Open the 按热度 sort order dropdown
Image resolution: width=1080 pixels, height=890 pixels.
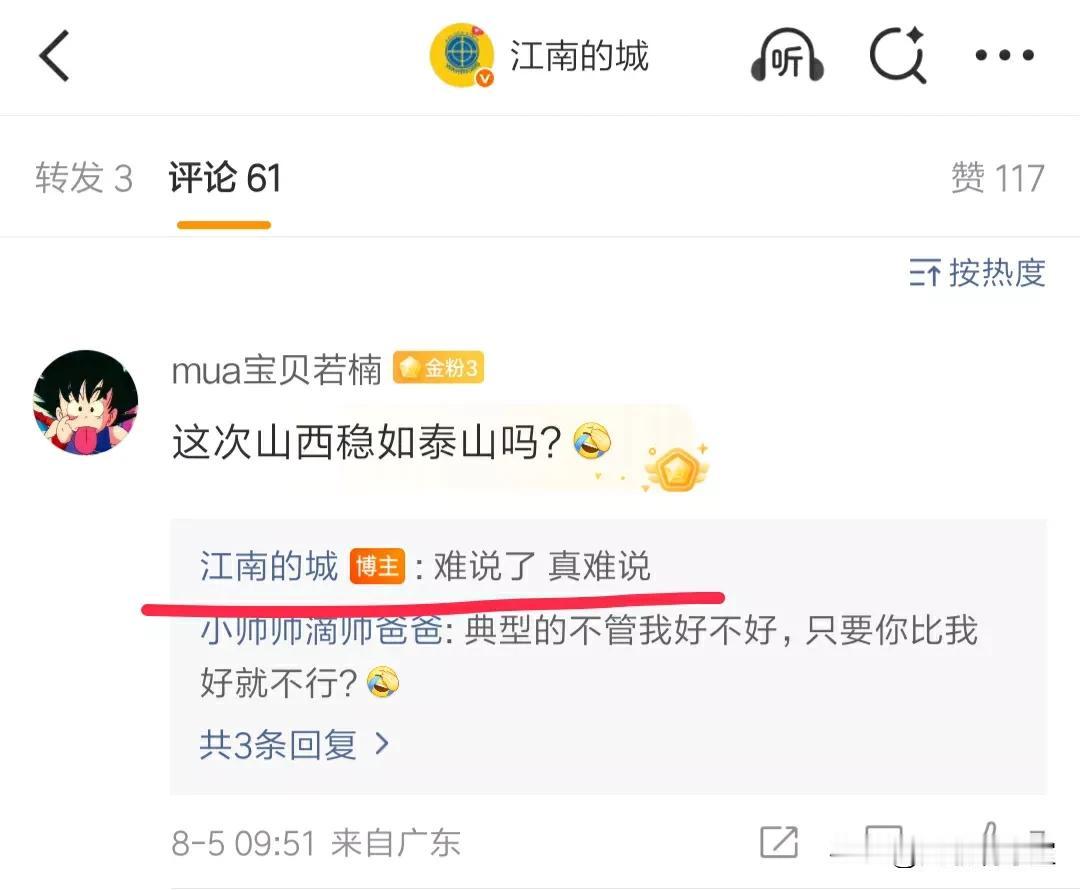pos(977,273)
